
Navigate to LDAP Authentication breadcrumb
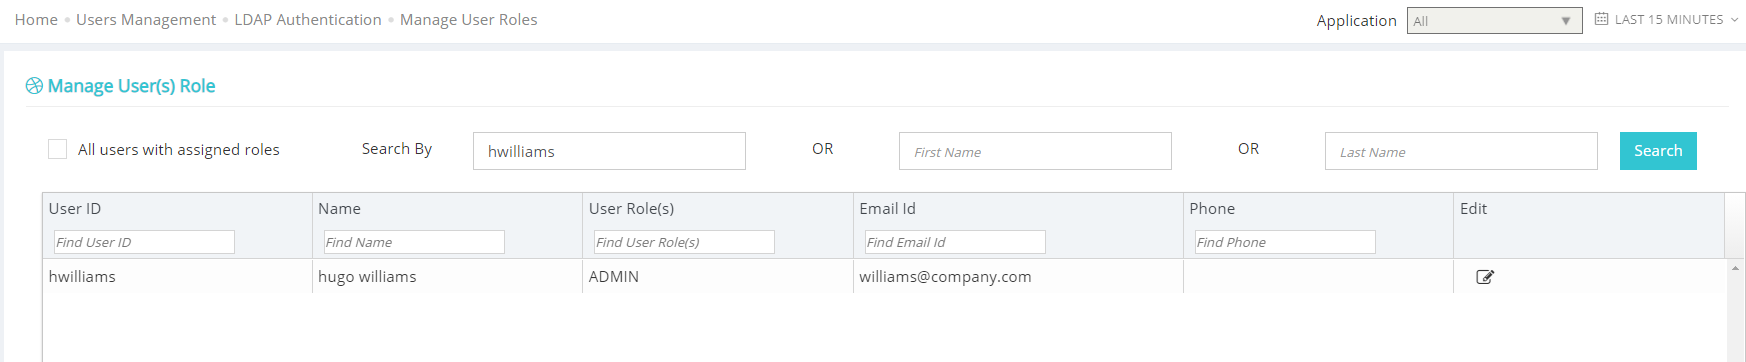click(x=308, y=20)
